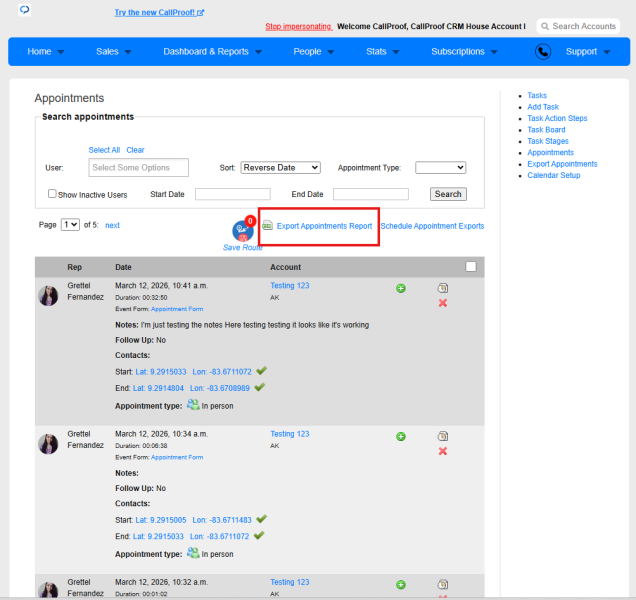Viewport: 636px width, 600px height.
Task: Open the Dashboard & Reports menu
Action: [213, 52]
